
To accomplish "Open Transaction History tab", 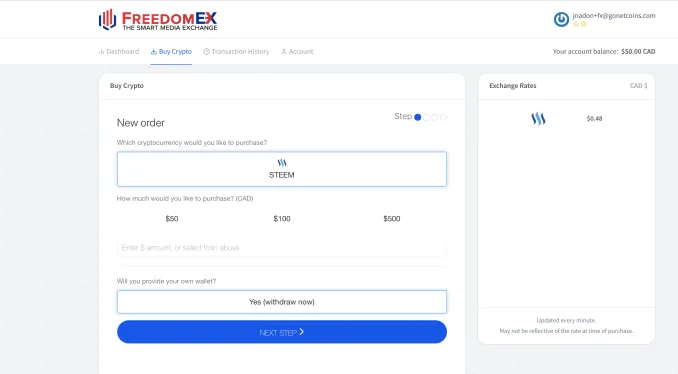I will [236, 51].
